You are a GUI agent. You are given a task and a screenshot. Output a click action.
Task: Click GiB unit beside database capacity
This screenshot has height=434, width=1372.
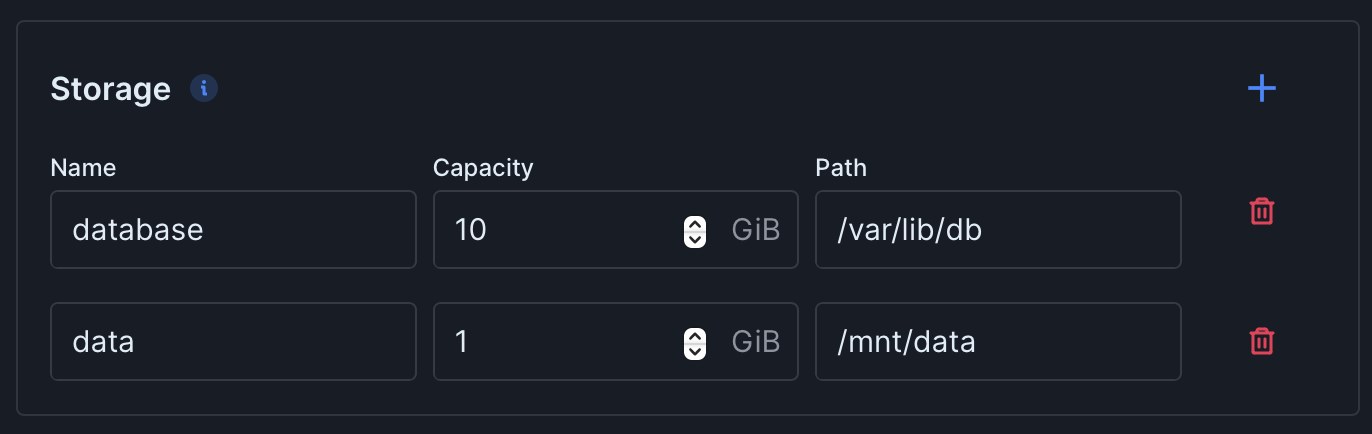(755, 230)
